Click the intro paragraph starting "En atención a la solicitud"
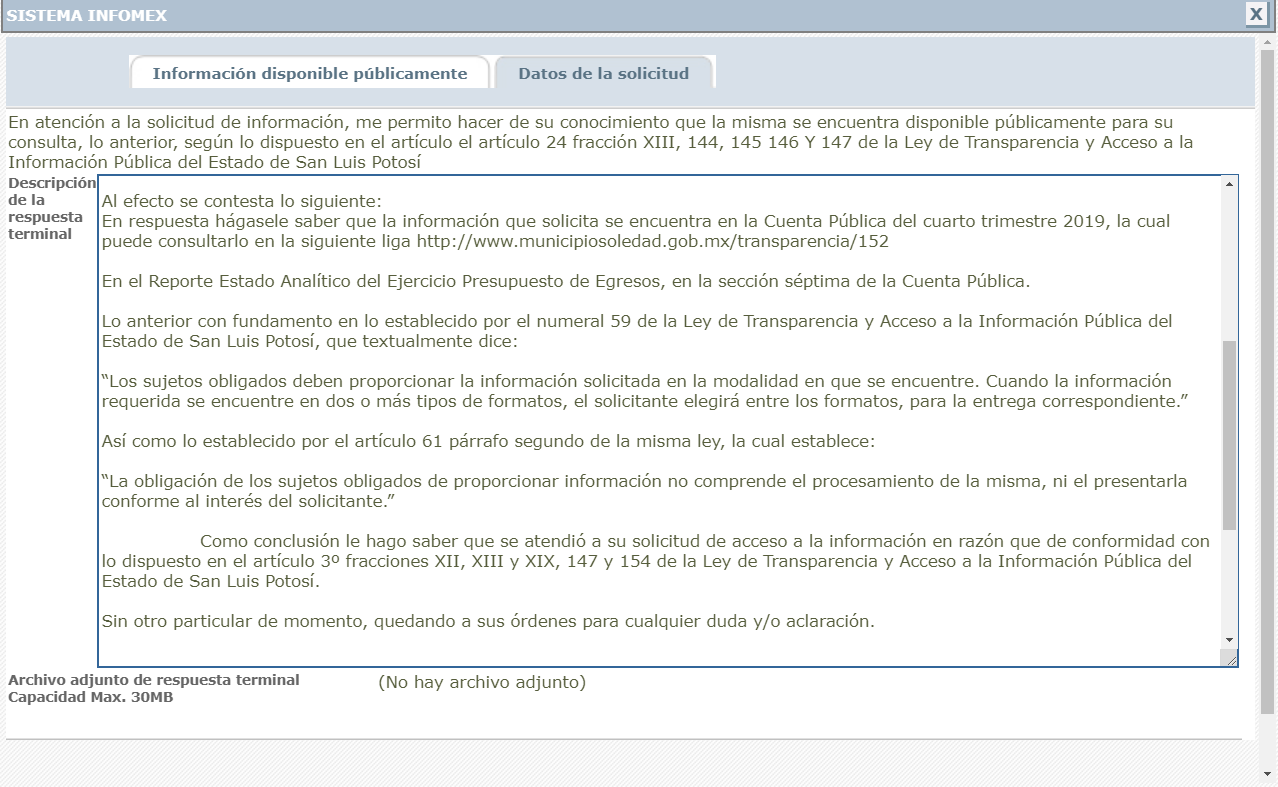 click(600, 142)
